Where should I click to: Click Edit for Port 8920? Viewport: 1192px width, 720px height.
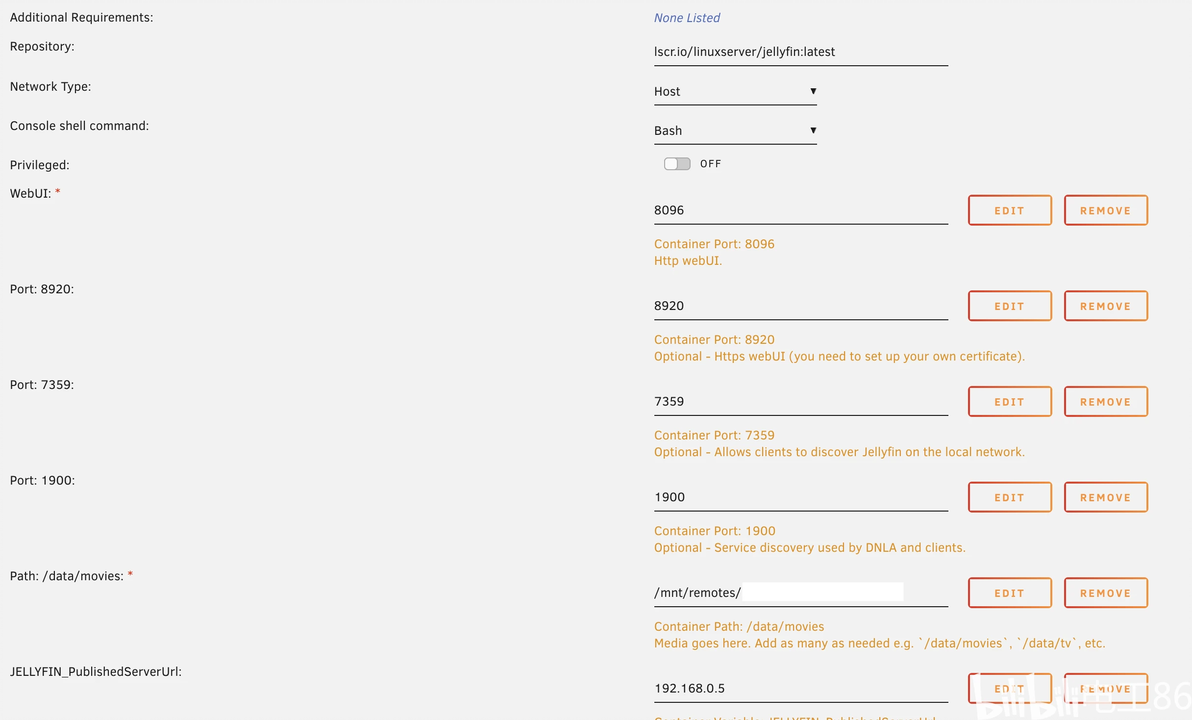[x=1009, y=307]
